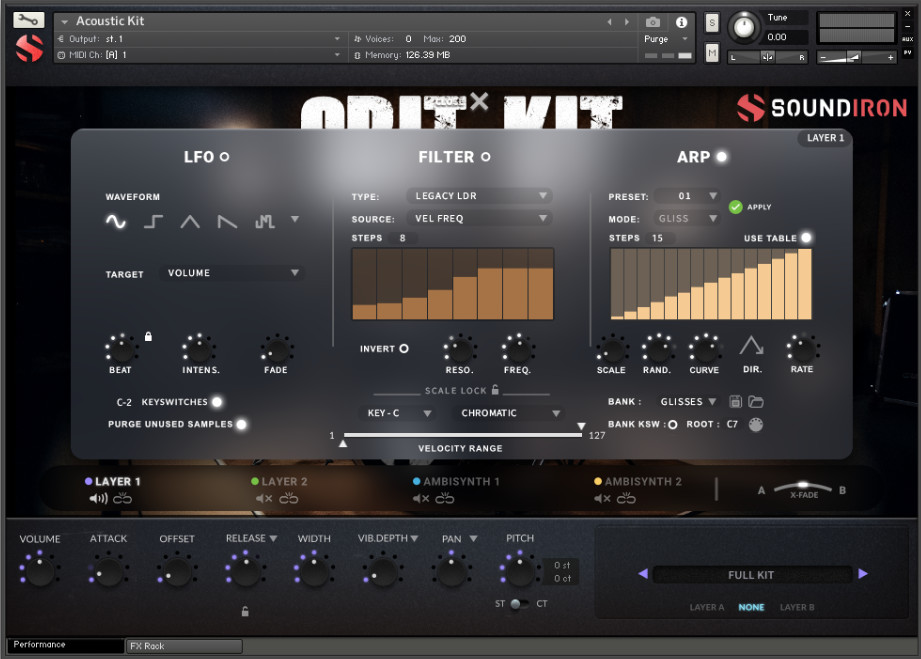Click the Layer 1 link icon
This screenshot has width=921, height=659.
(x=122, y=499)
